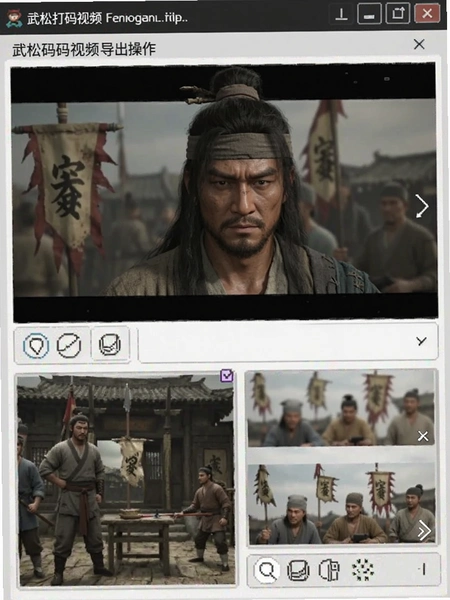Click the main video preview of the warrior

(x=225, y=193)
